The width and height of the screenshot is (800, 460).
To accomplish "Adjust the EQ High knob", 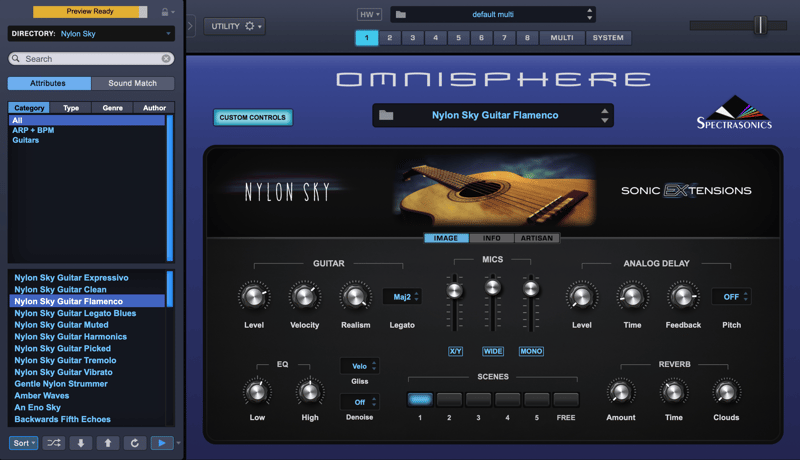I will pos(310,392).
